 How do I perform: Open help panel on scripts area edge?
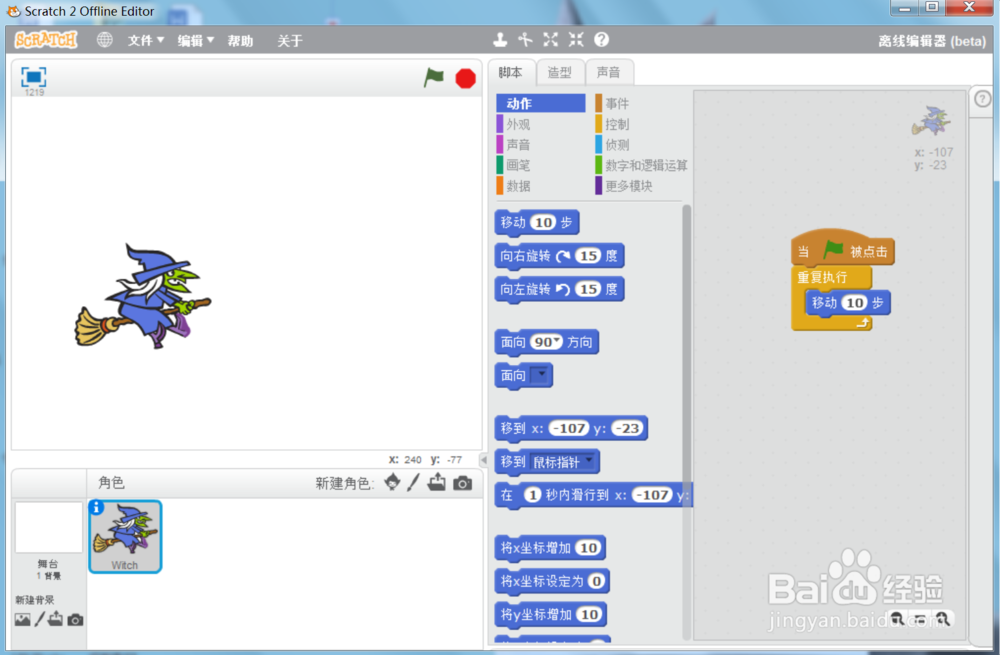pyautogui.click(x=983, y=99)
